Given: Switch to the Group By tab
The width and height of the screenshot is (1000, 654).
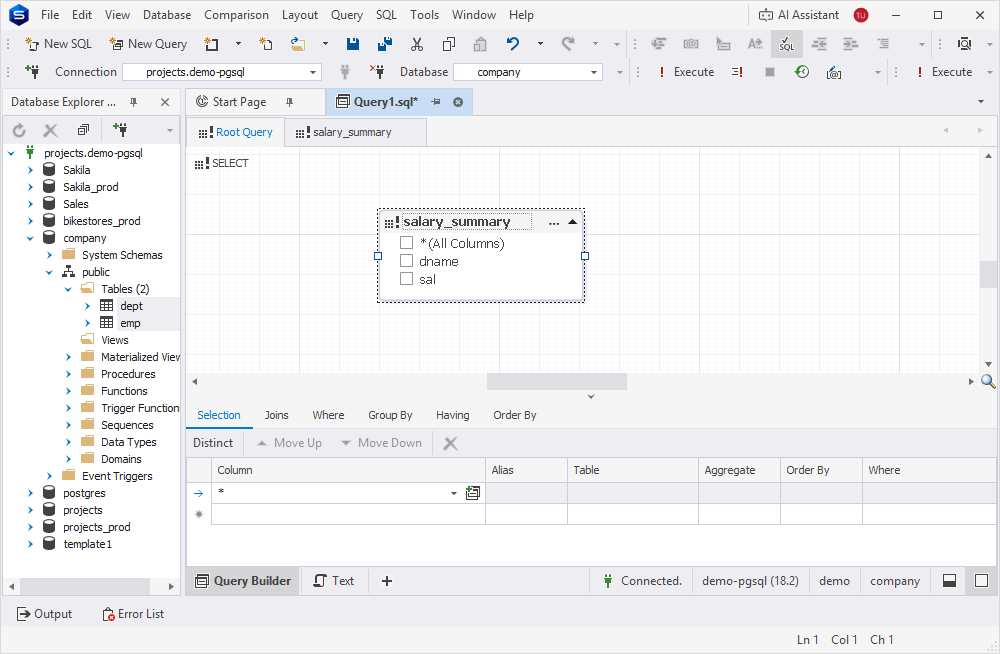Looking at the screenshot, I should (390, 415).
